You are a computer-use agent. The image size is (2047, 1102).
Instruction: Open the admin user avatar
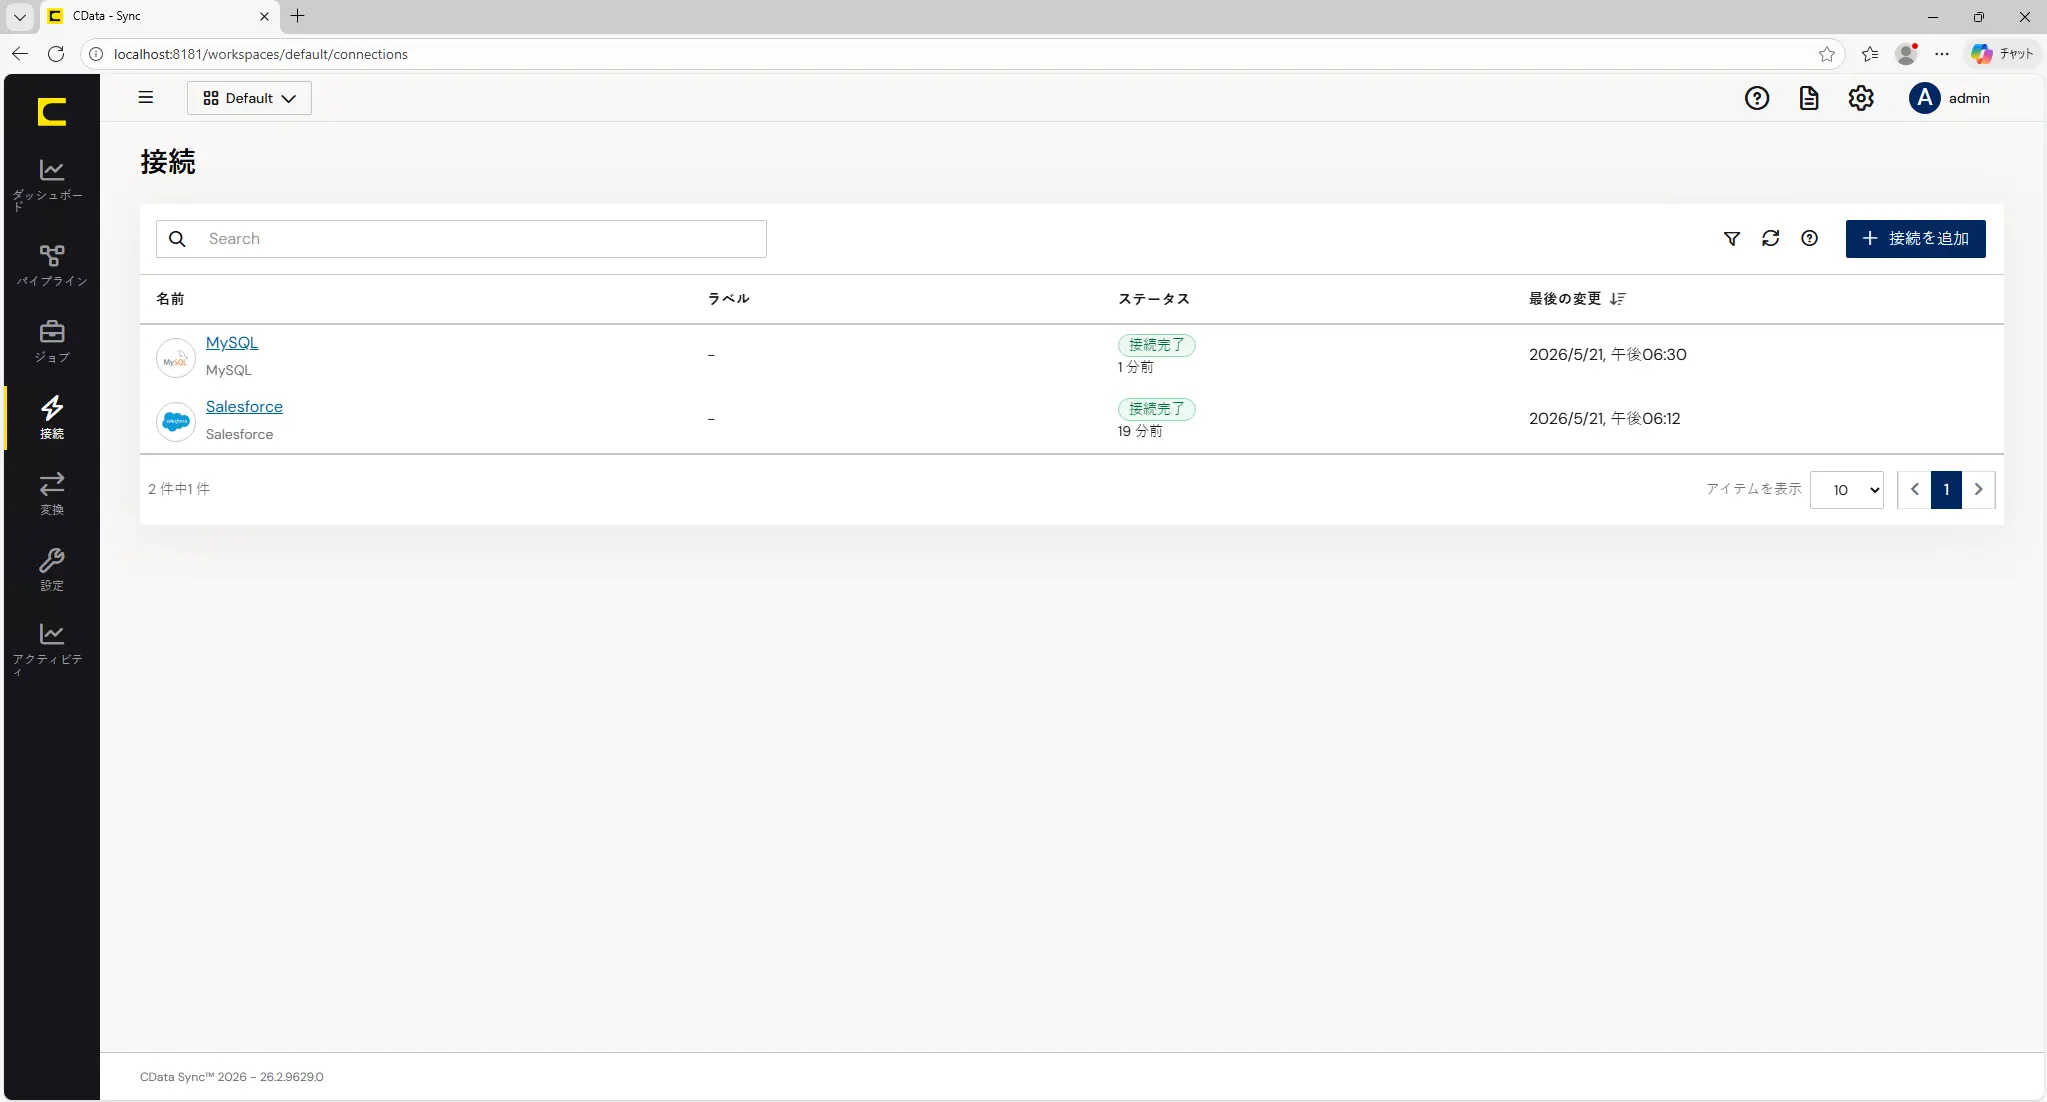point(1925,98)
